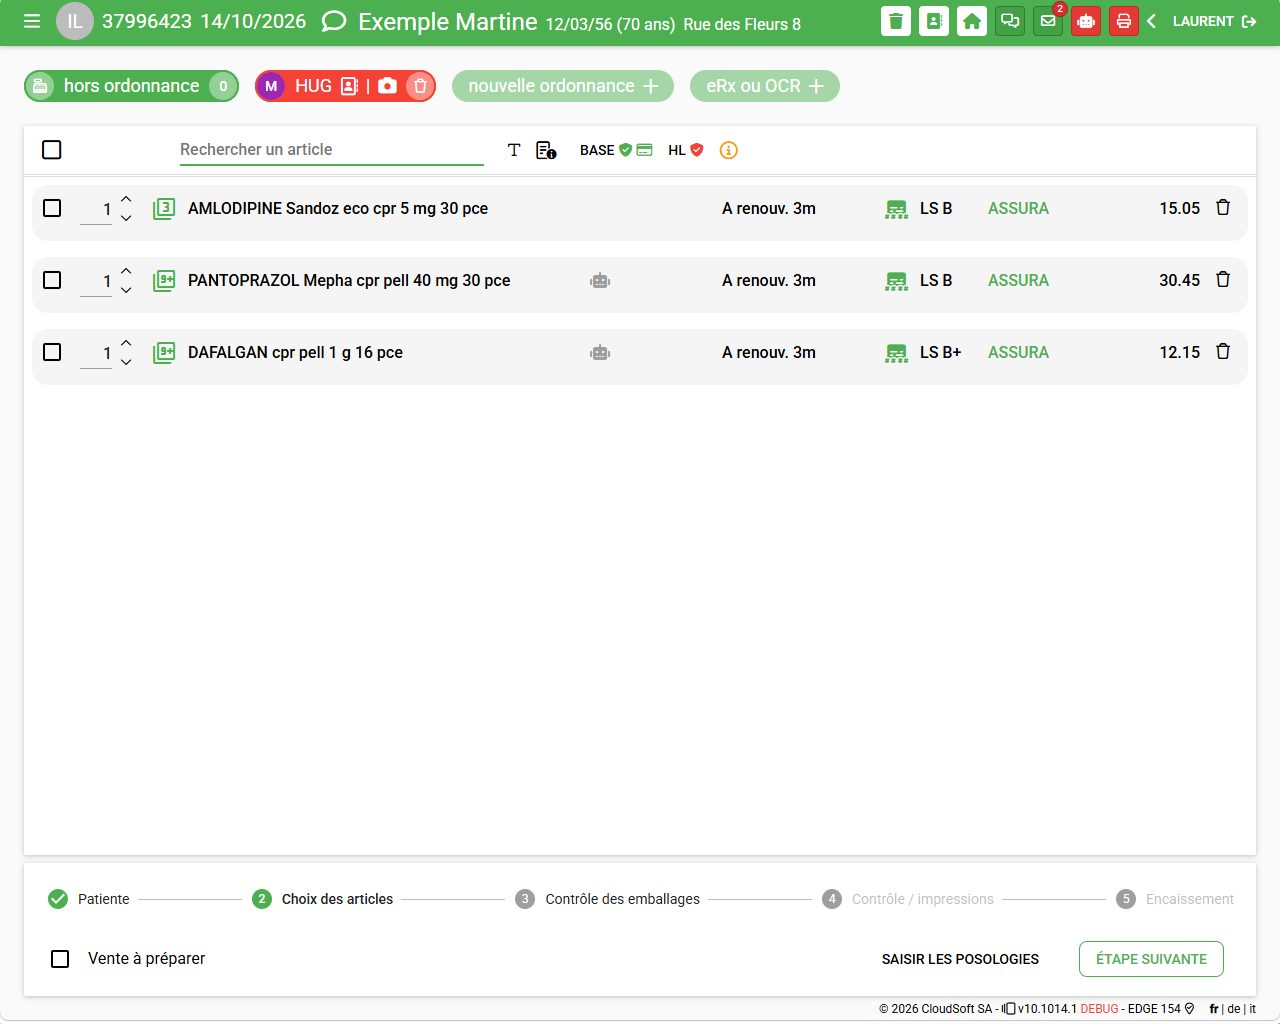Click the camera icon on the HUG prescription
Image resolution: width=1280 pixels, height=1024 pixels.
[387, 86]
